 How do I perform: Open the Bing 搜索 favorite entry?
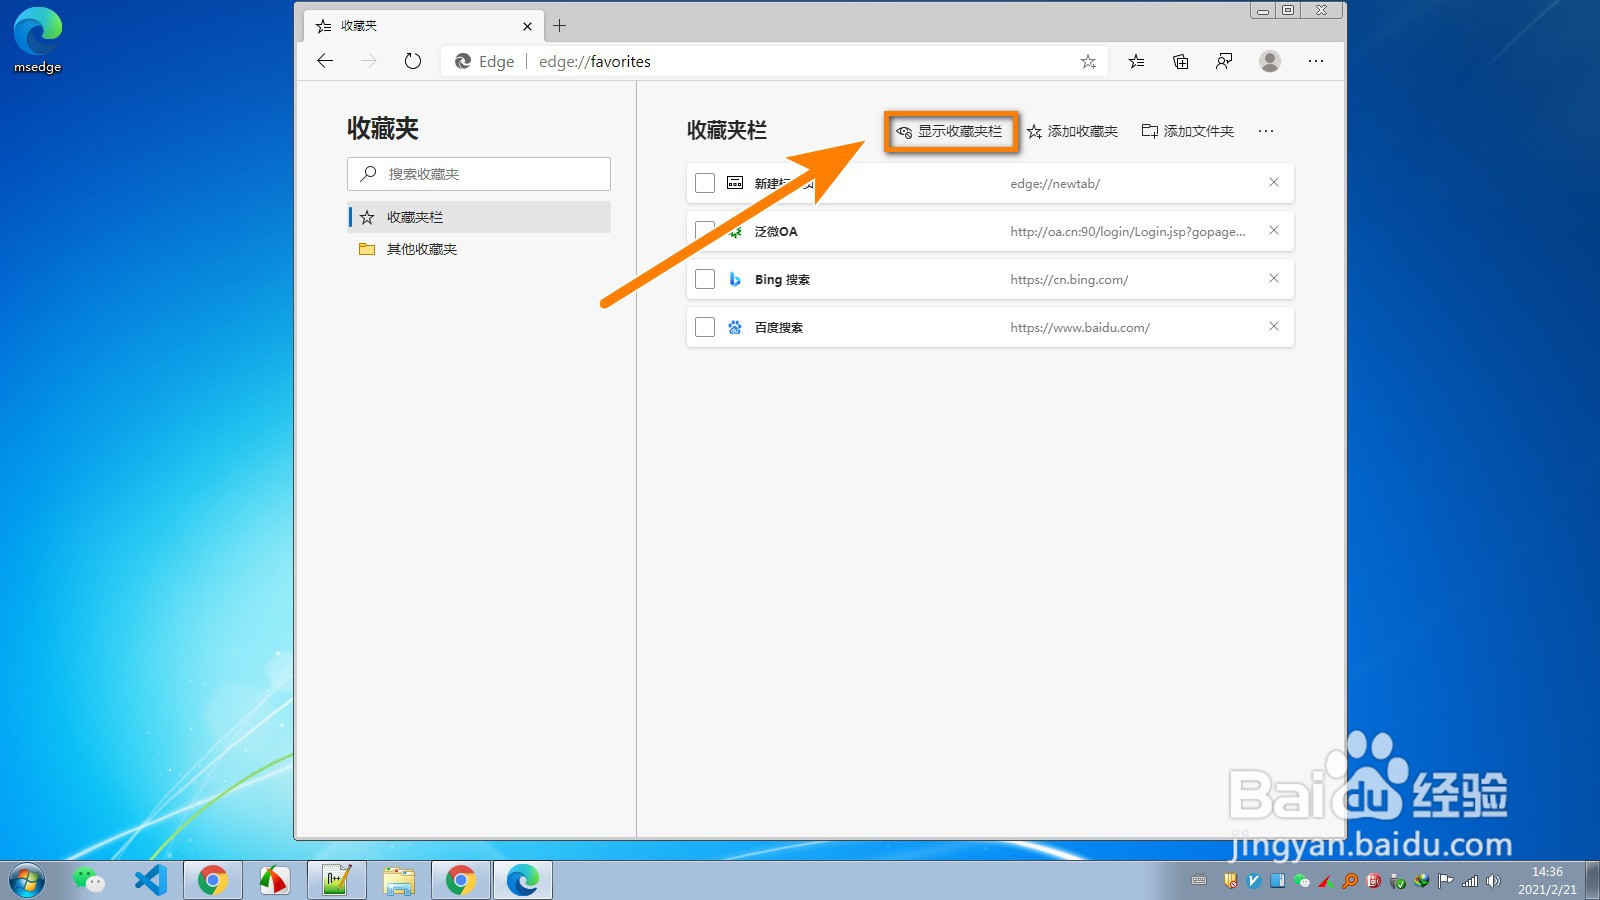point(990,279)
